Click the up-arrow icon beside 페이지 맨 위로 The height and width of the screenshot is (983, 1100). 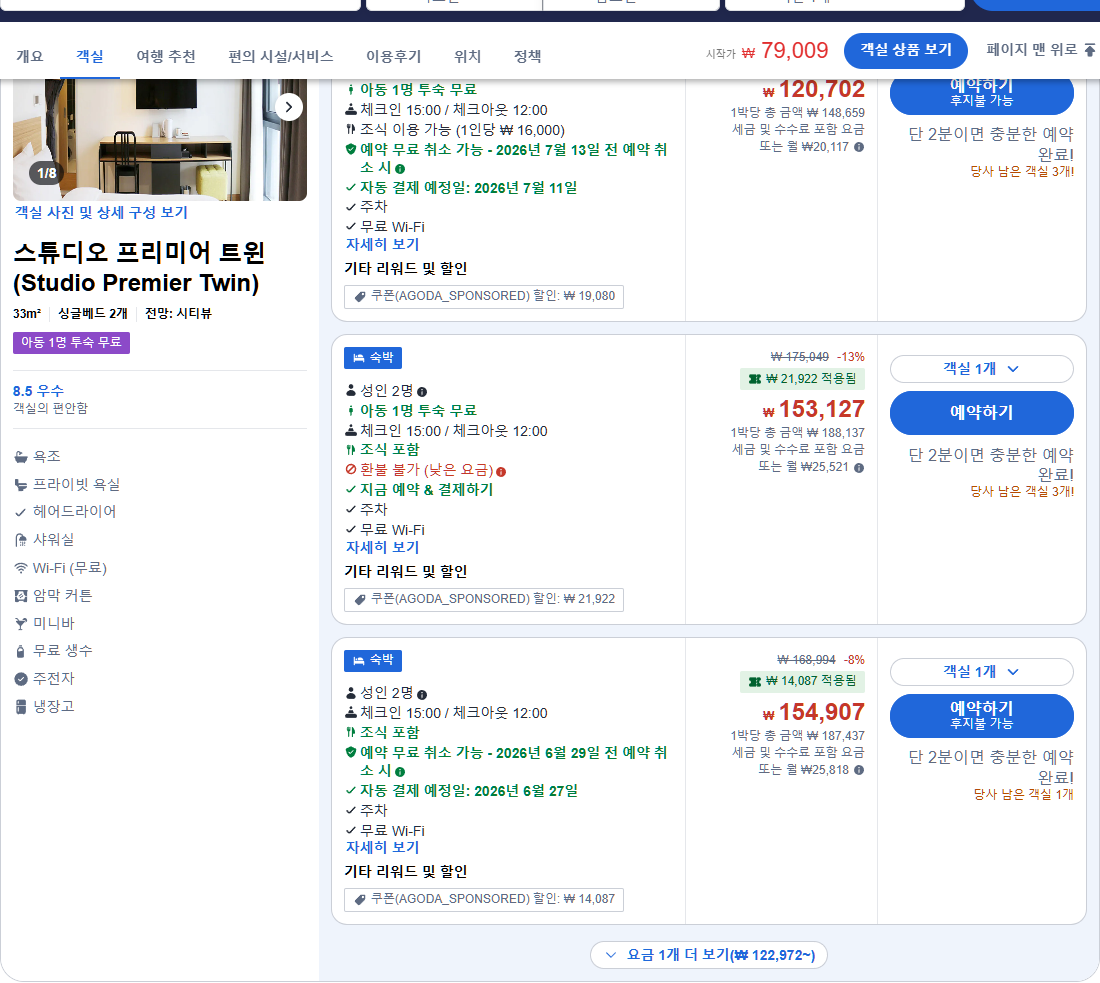(1089, 50)
